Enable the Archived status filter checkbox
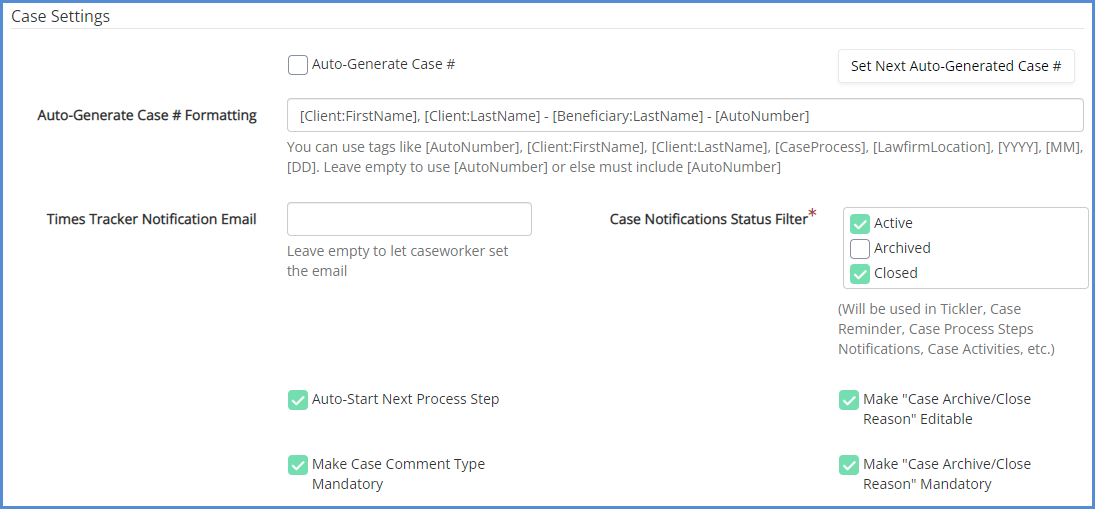 860,249
